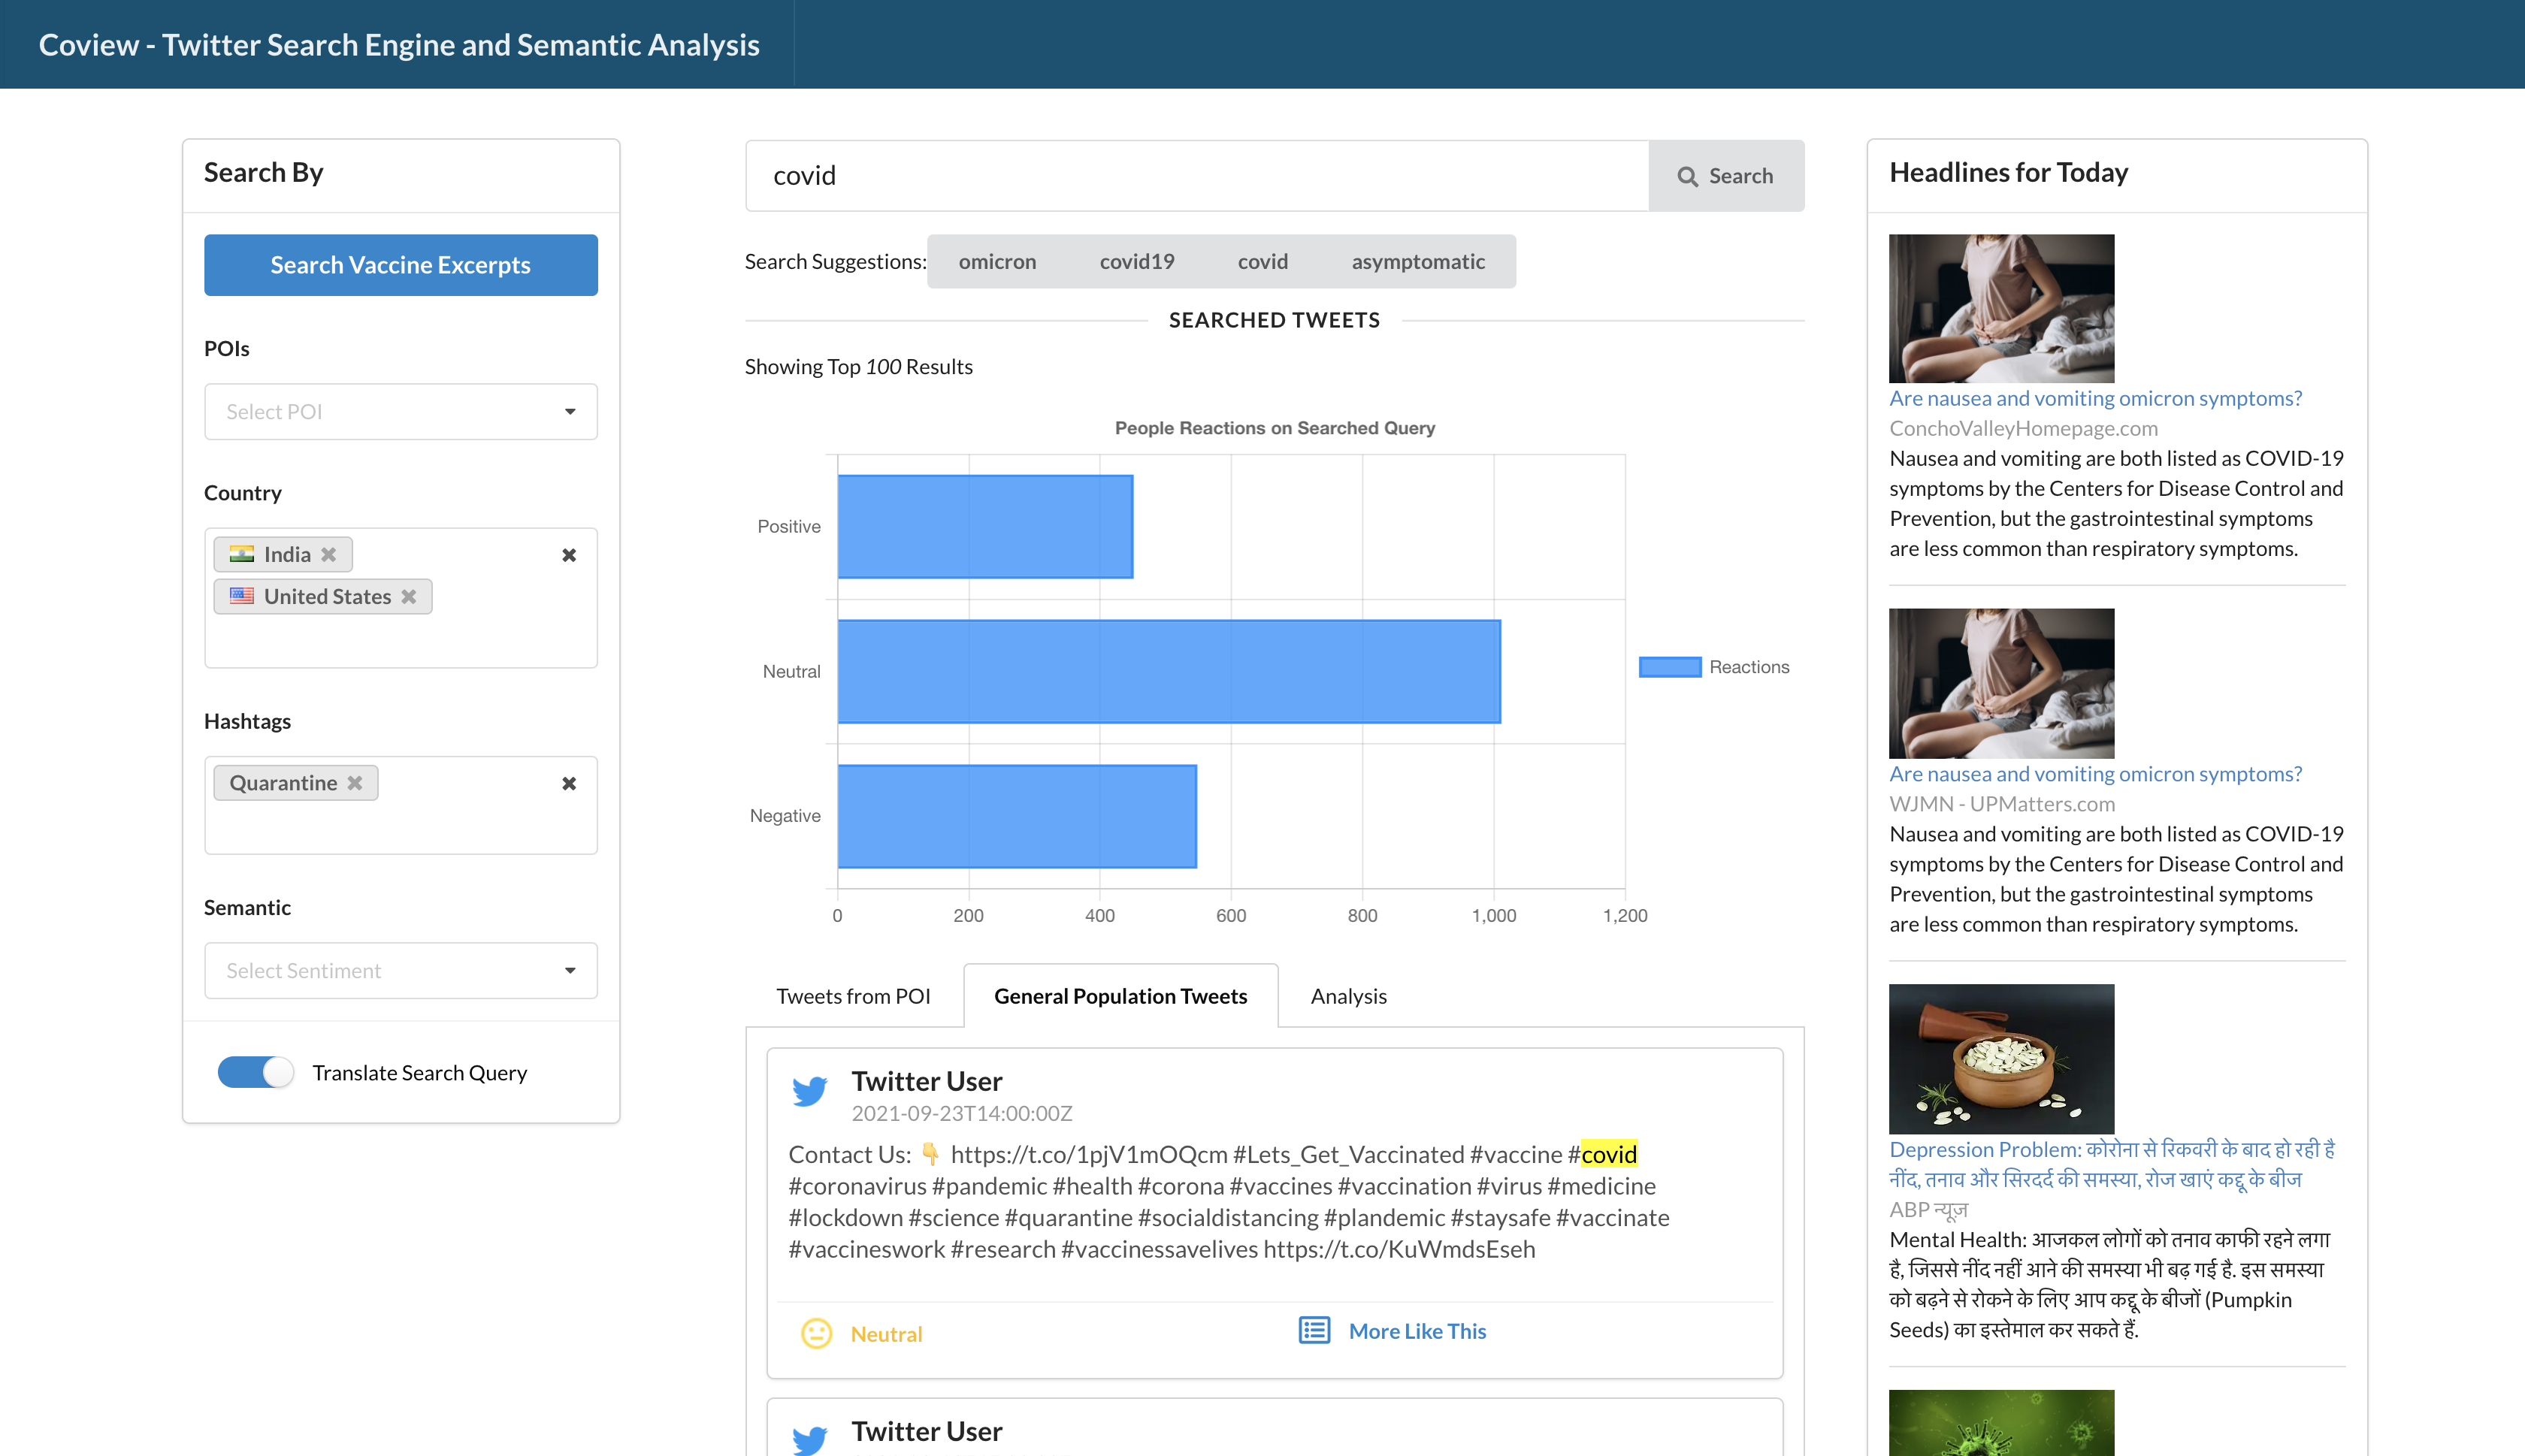Choose the omicron search suggestion
2525x1456 pixels.
pyautogui.click(x=997, y=262)
